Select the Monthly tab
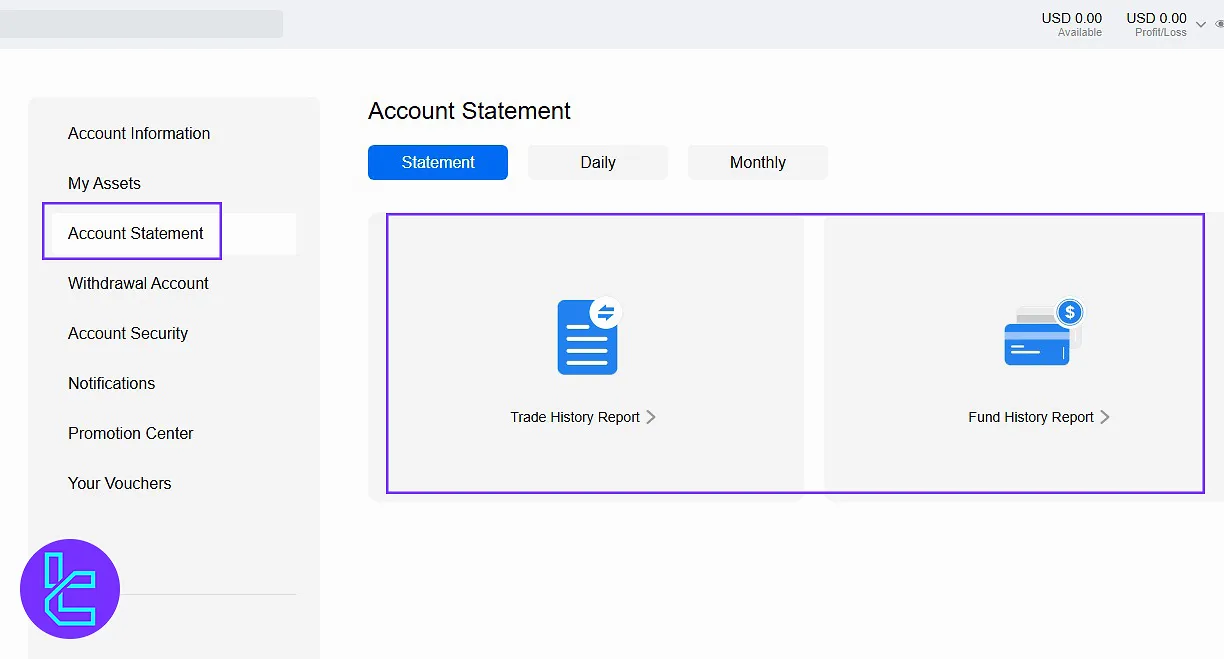 pos(758,162)
